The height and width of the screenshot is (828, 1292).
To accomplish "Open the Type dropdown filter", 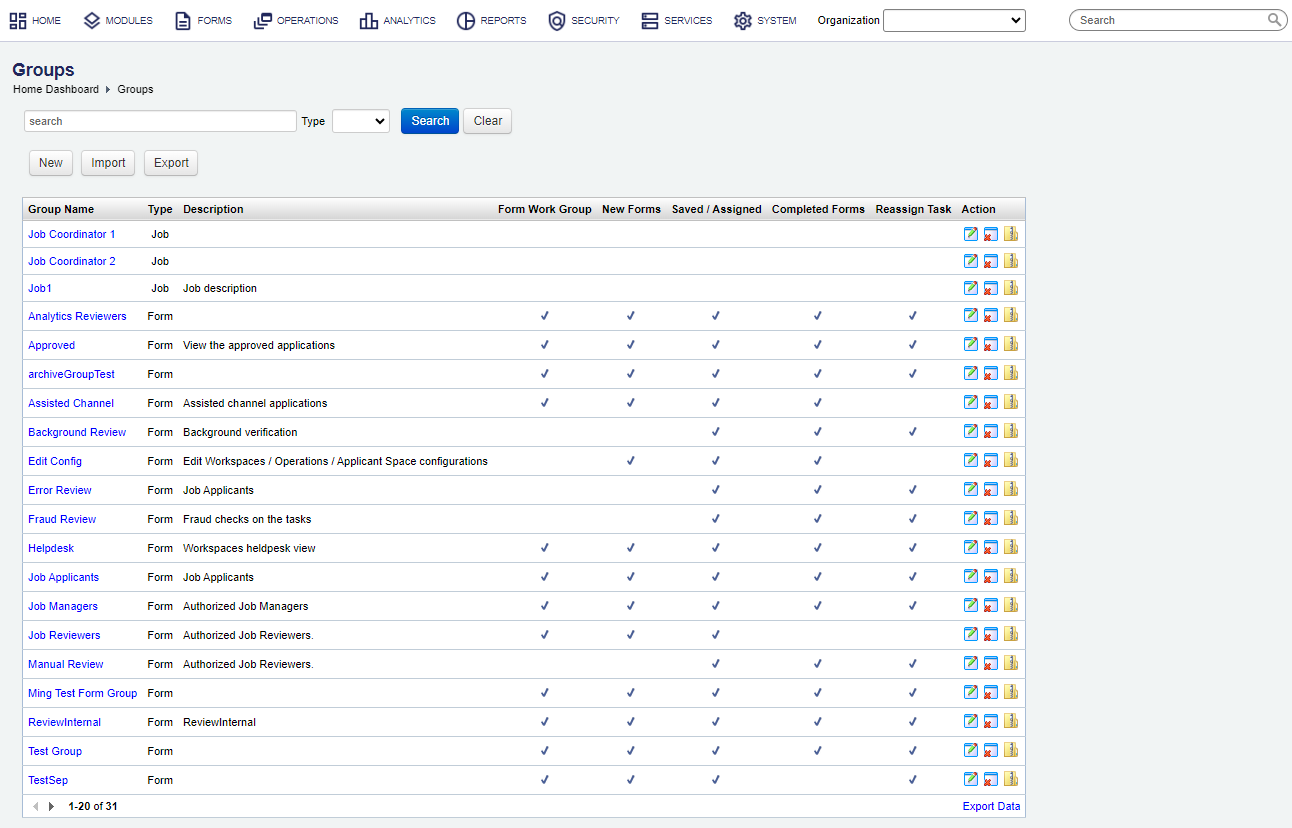I will coord(360,120).
